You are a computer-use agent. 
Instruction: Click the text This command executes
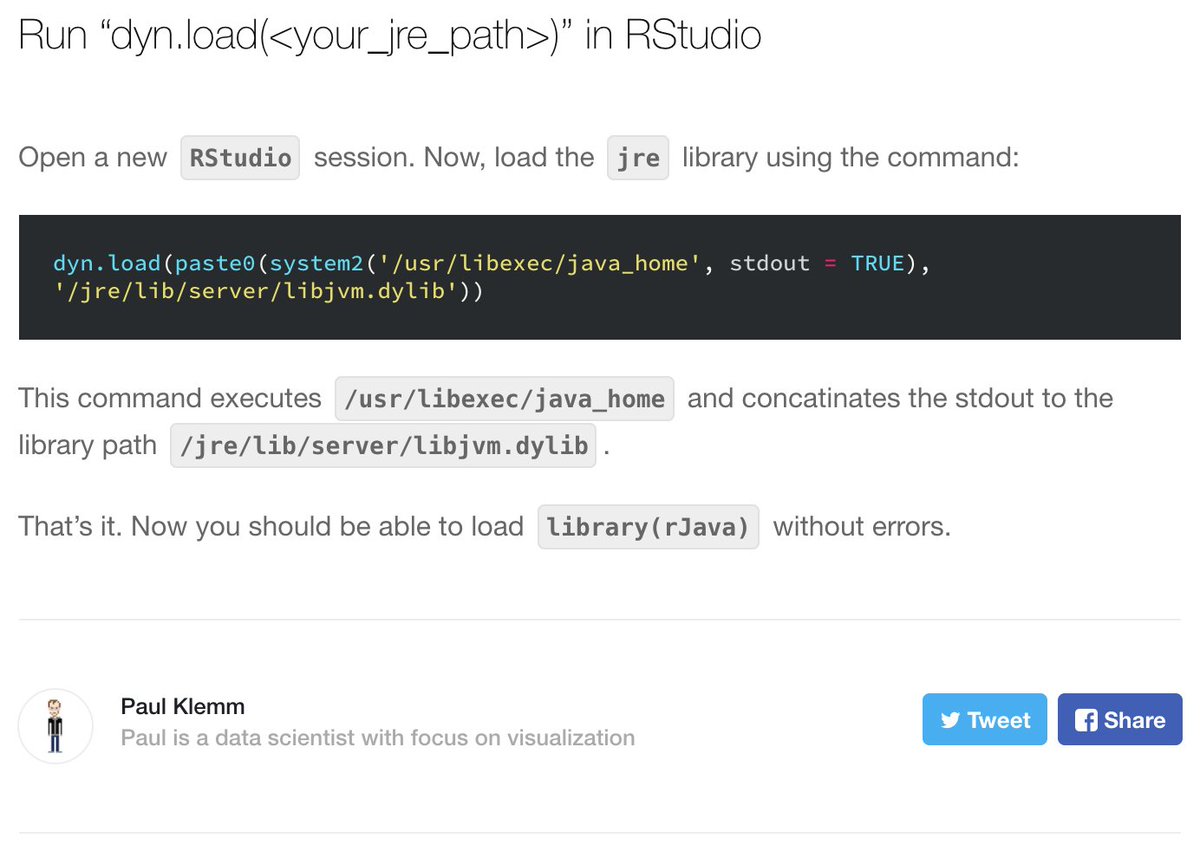coord(170,398)
